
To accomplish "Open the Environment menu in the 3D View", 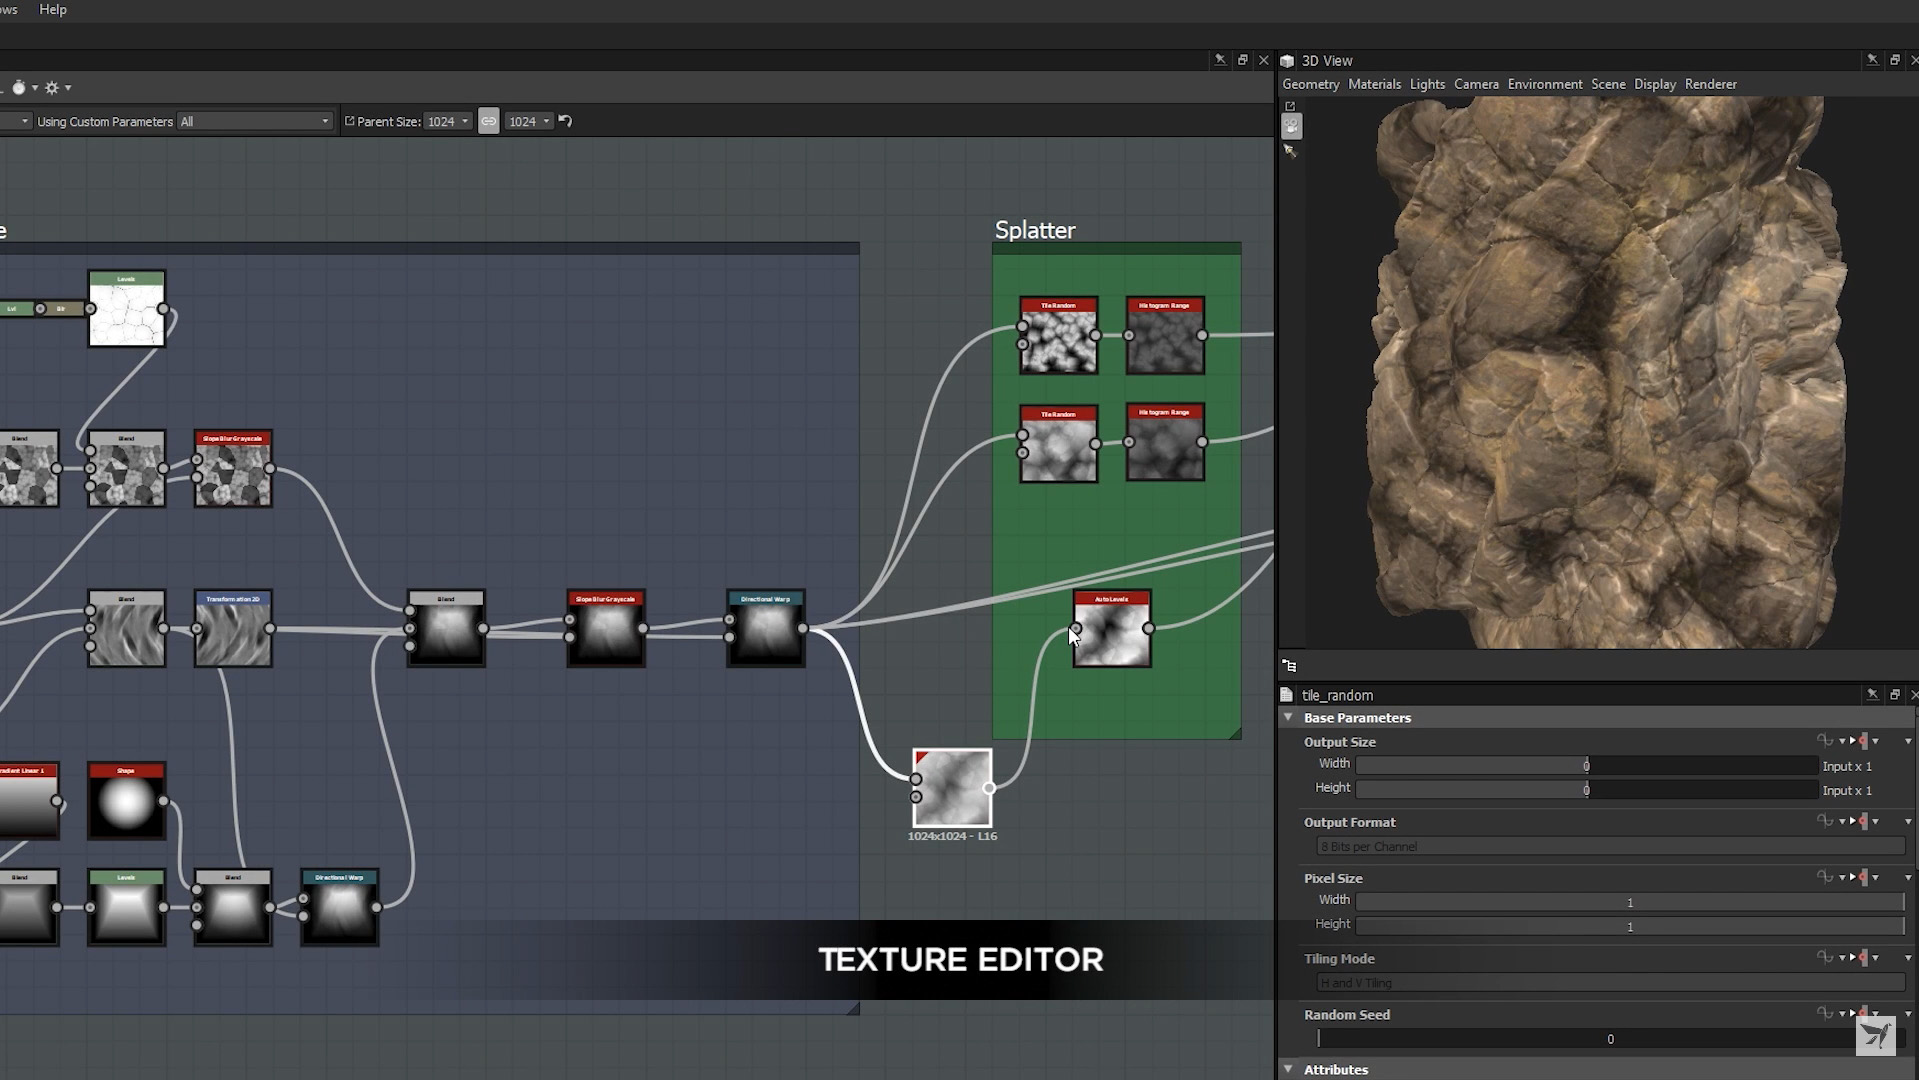I will [1544, 84].
